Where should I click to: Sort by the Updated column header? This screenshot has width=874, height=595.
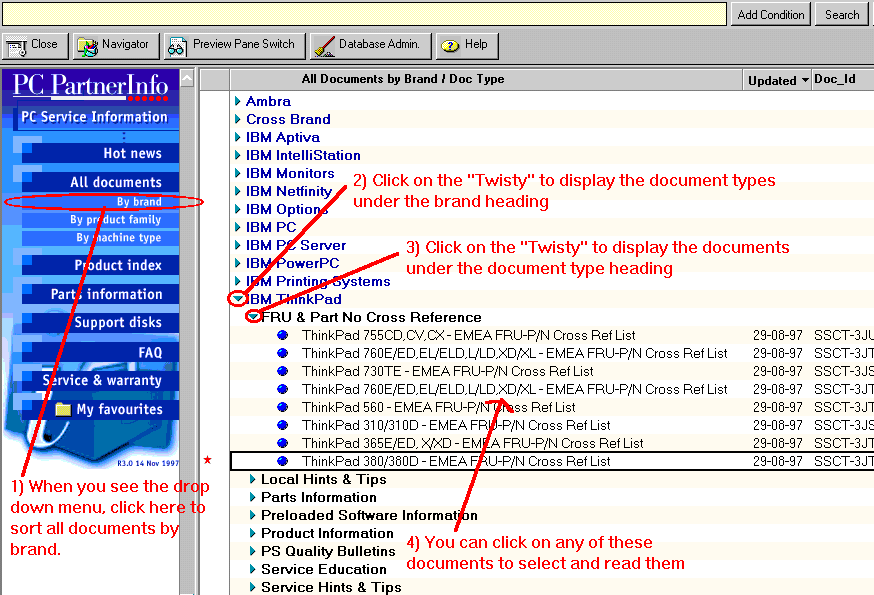pyautogui.click(x=777, y=80)
